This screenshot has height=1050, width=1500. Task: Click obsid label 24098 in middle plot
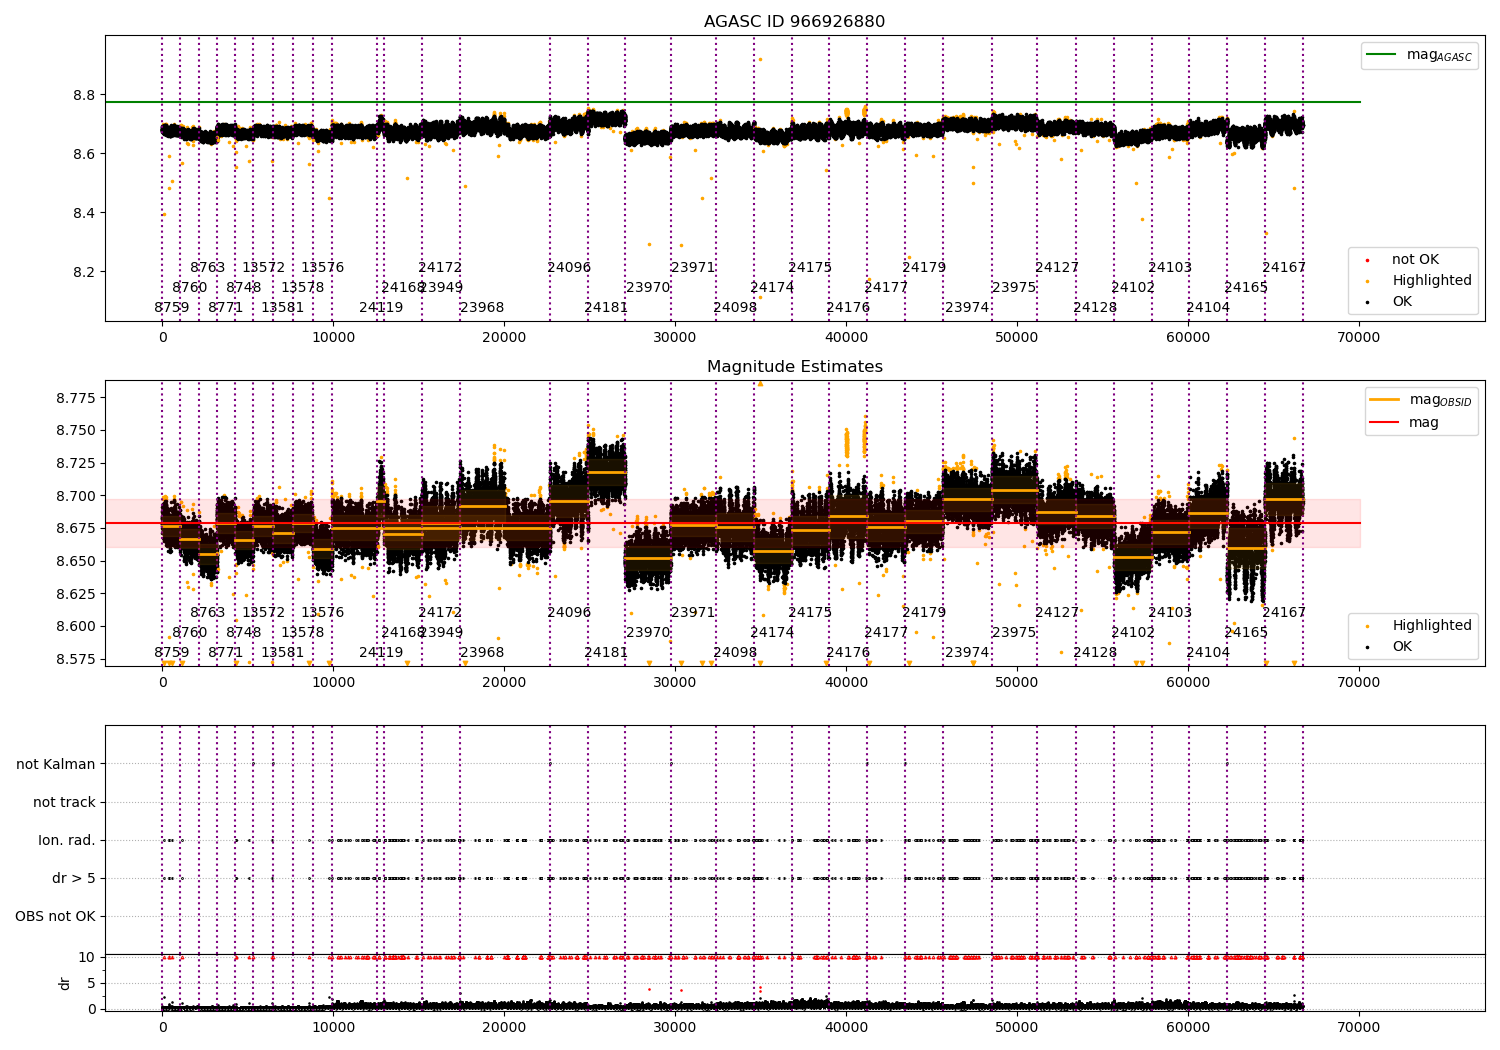(x=735, y=653)
